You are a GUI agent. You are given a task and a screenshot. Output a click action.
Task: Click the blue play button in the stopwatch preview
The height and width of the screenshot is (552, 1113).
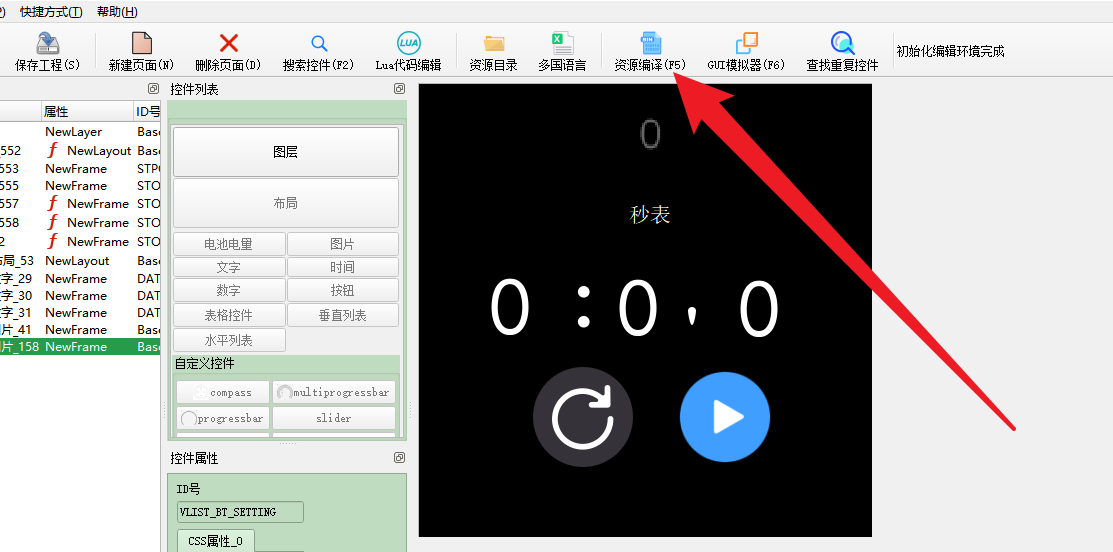[725, 416]
